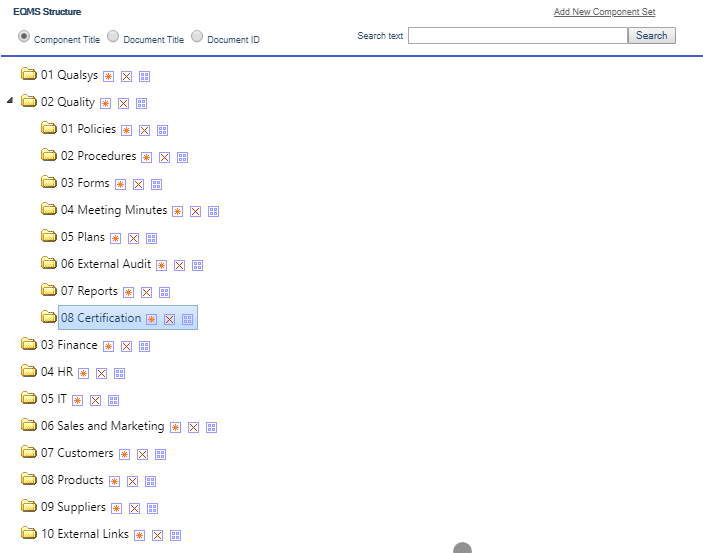
Task: Collapse the 02 Quality tree node
Action: [10, 102]
